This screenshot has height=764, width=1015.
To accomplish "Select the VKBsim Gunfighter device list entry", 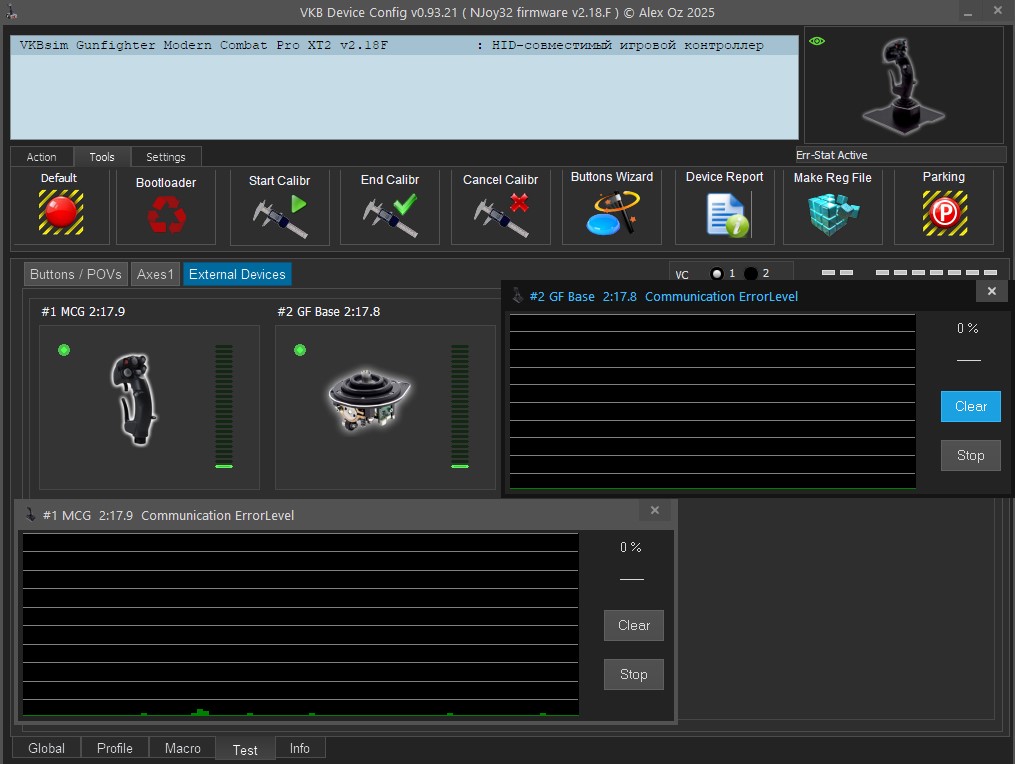I will (x=404, y=45).
